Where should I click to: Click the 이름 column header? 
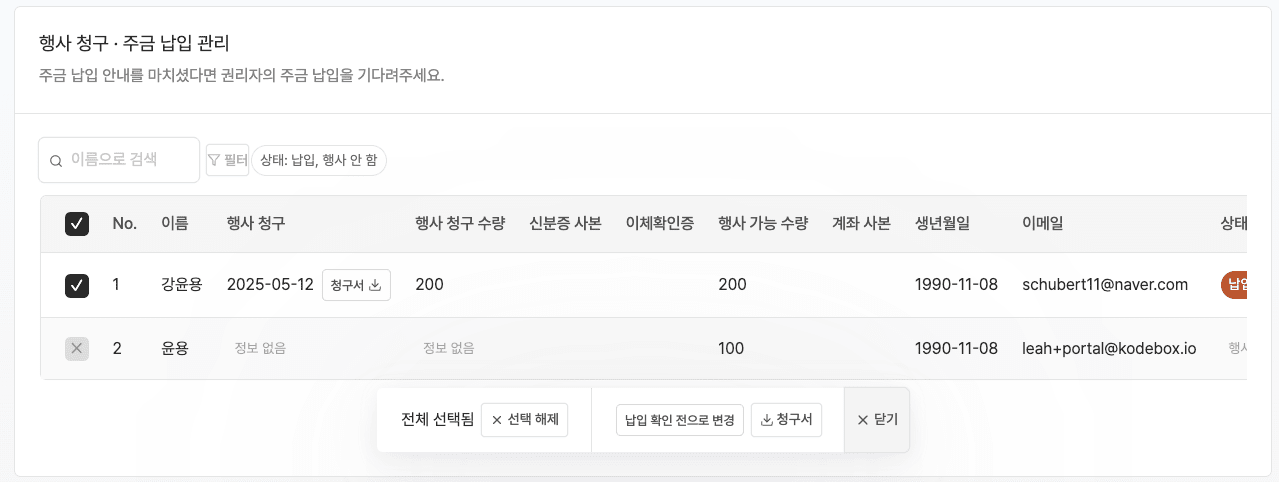pyautogui.click(x=174, y=224)
